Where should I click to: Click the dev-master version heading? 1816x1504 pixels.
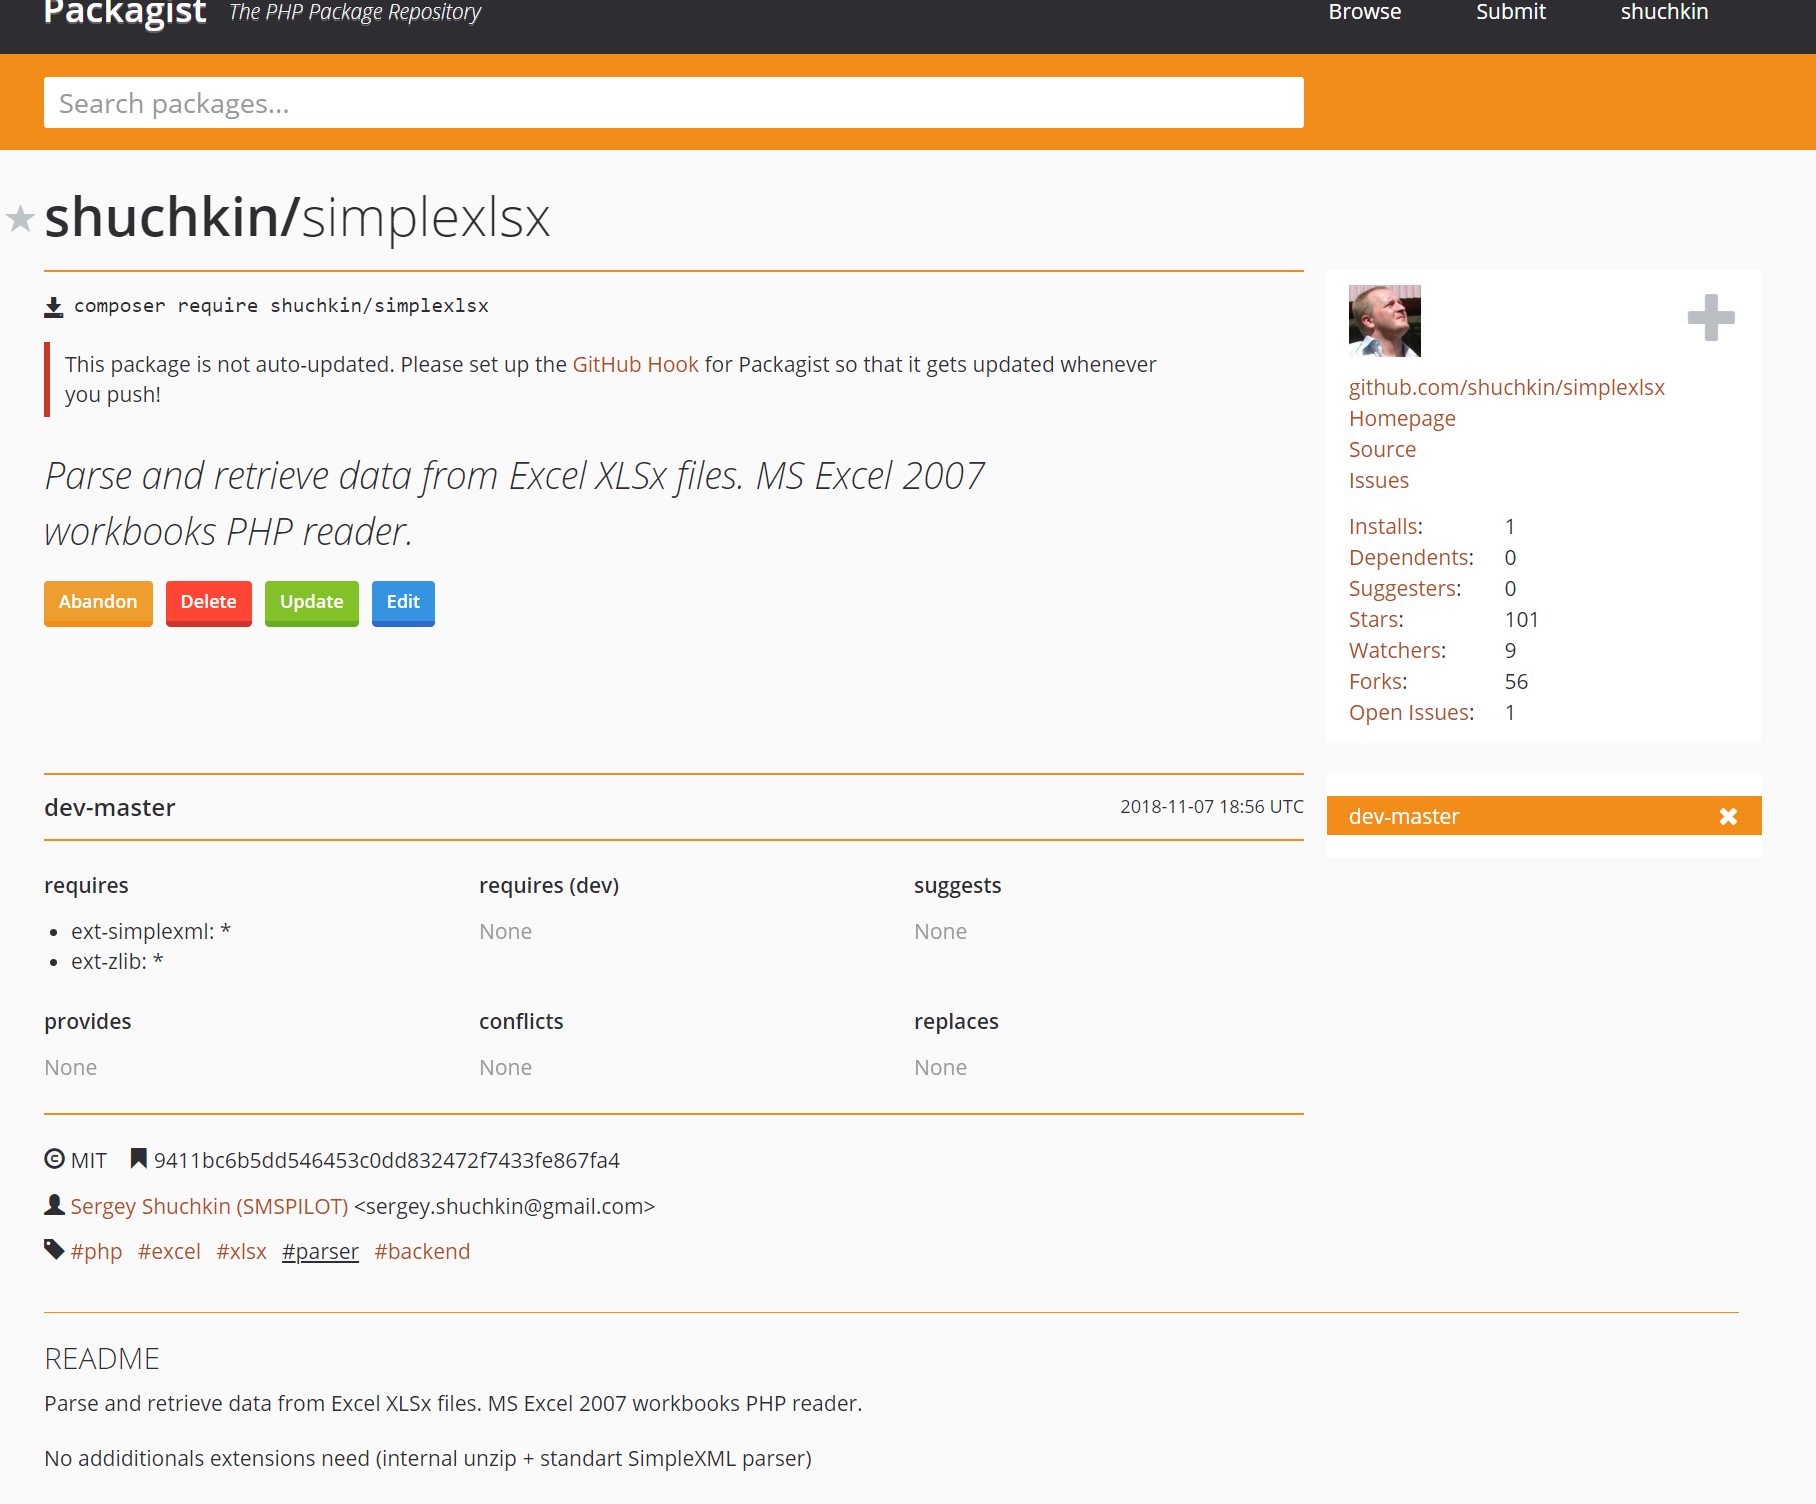click(x=110, y=808)
